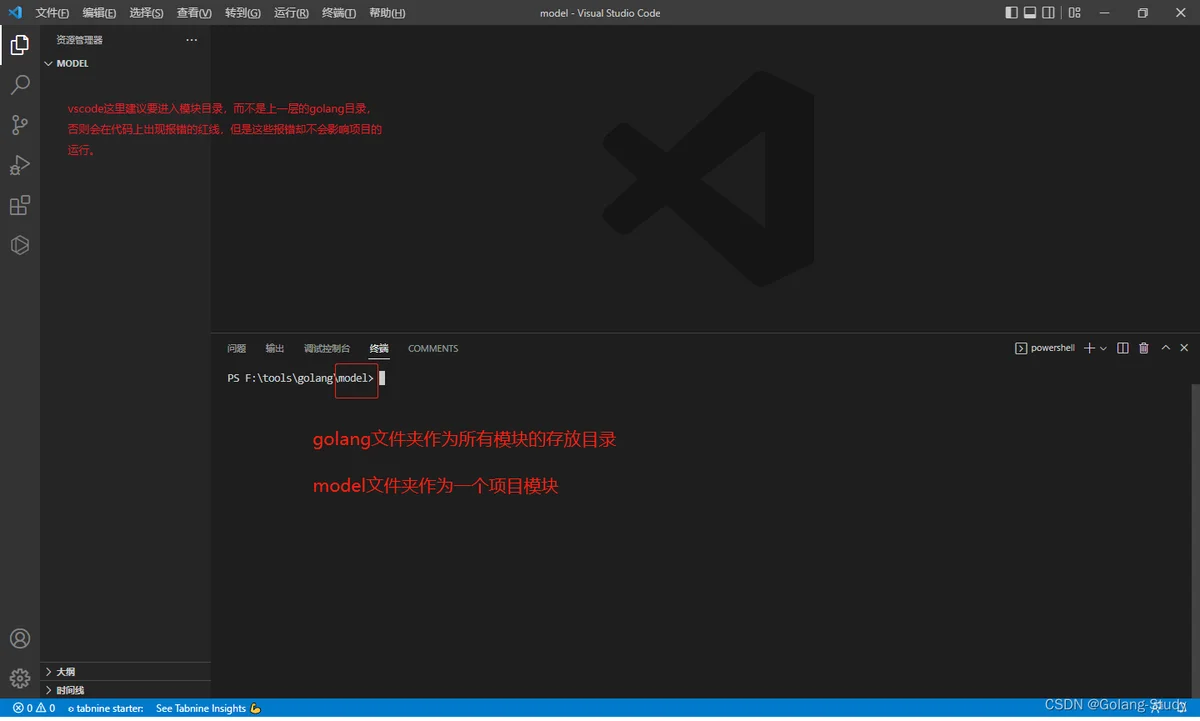Click the terminal vertical scrollbar
The width and height of the screenshot is (1200, 721).
[x=1195, y=540]
